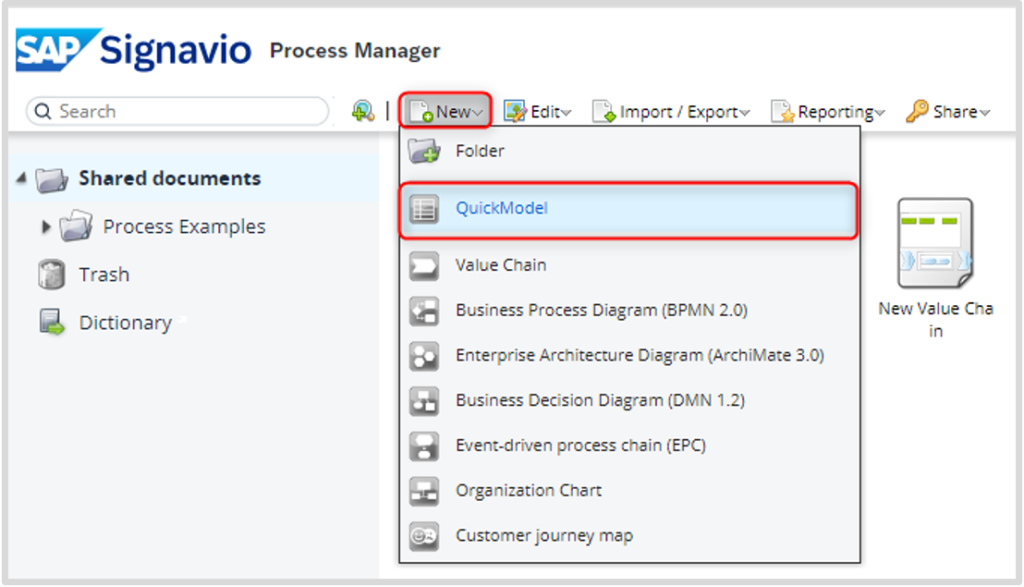
Task: Click the SAP Signavio logo
Action: (133, 50)
